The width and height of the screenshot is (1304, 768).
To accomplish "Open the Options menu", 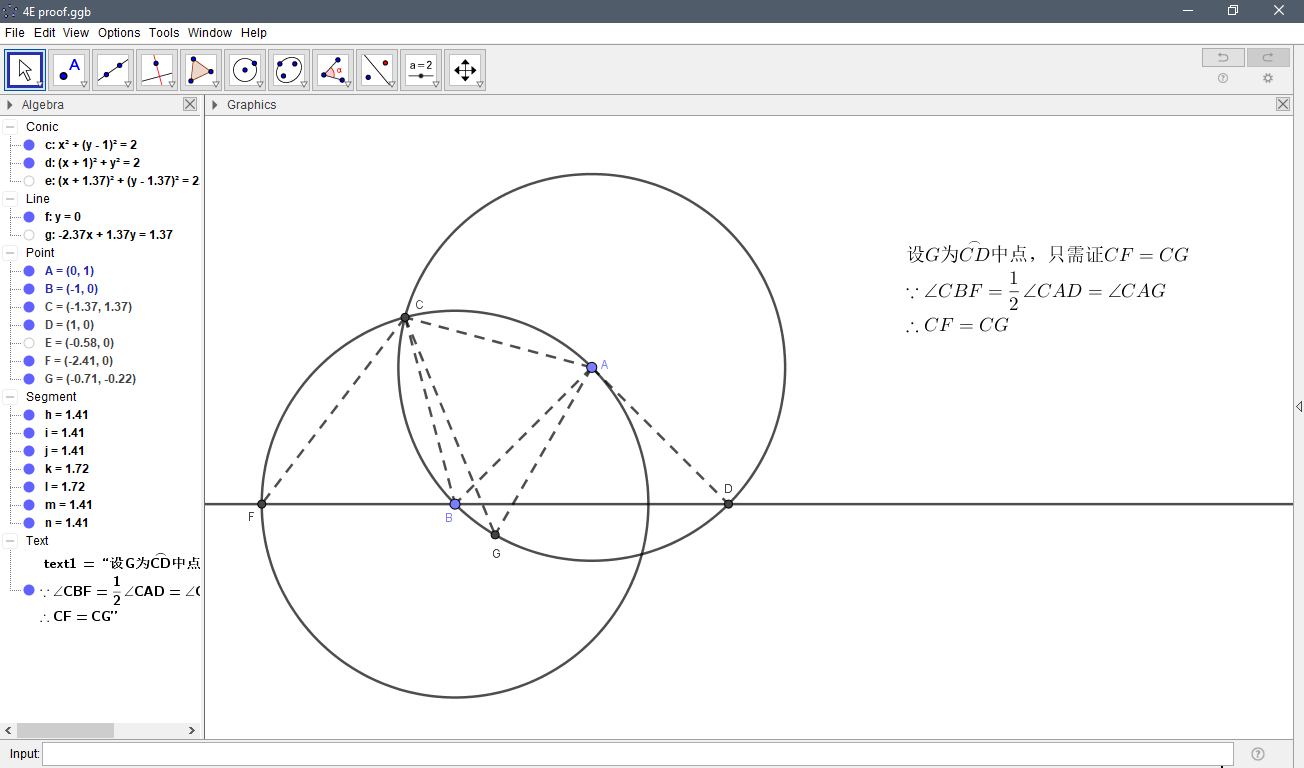I will 118,32.
